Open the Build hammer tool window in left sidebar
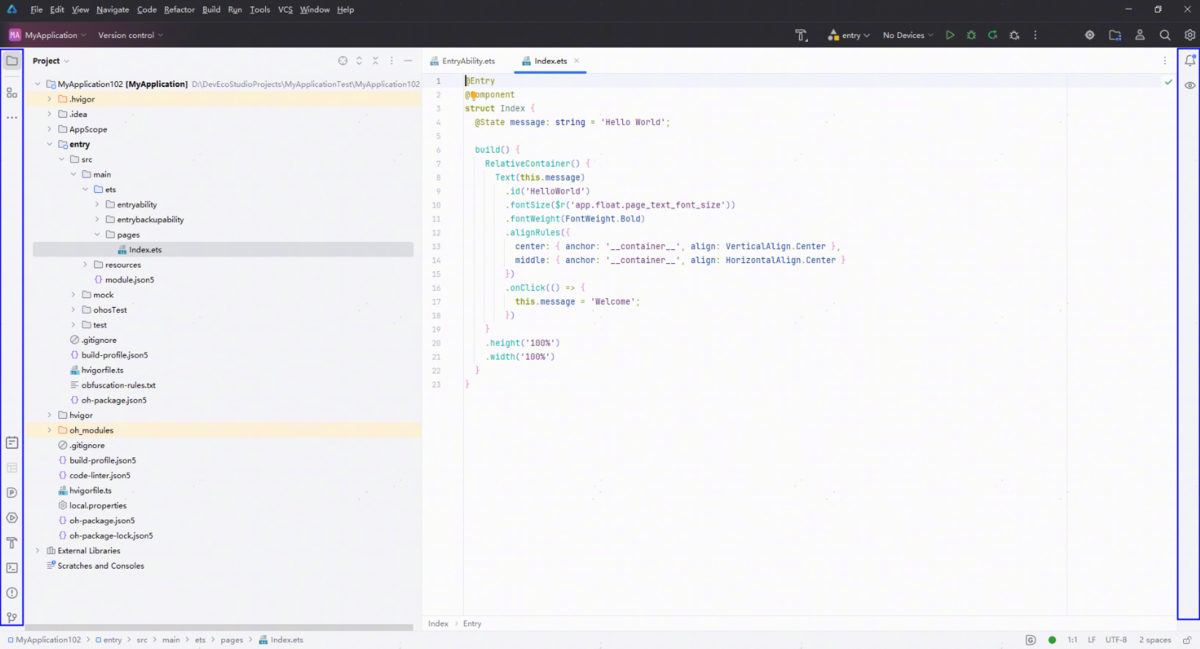The image size is (1200, 649). 12,543
